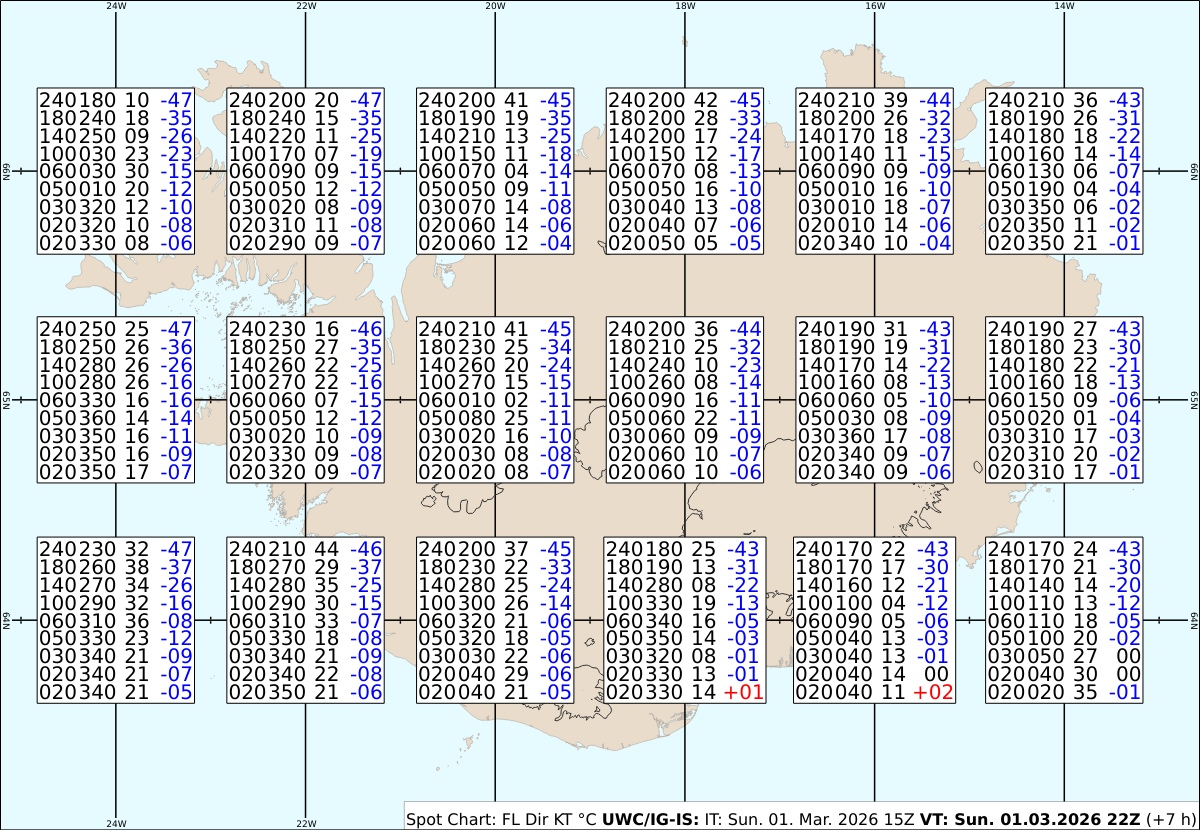
Task: Select the row "240170 24 -43"
Action: (1065, 548)
